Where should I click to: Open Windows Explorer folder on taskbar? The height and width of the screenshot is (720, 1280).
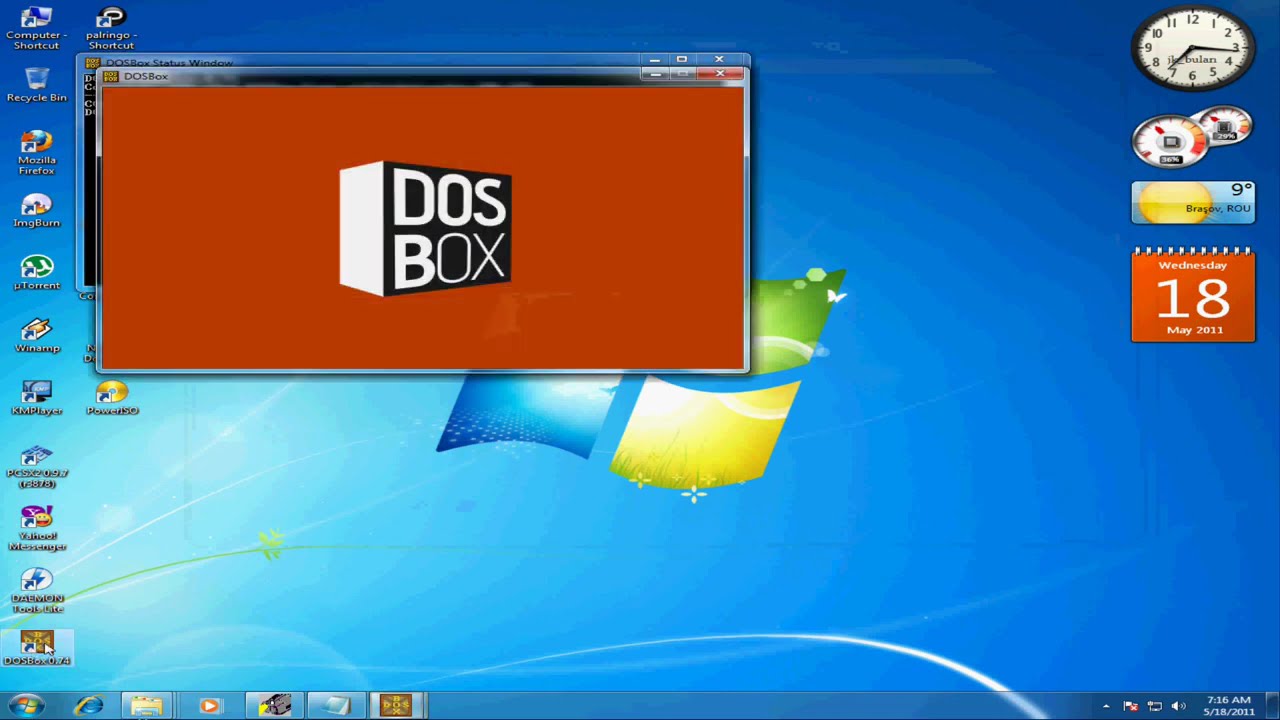coord(147,706)
